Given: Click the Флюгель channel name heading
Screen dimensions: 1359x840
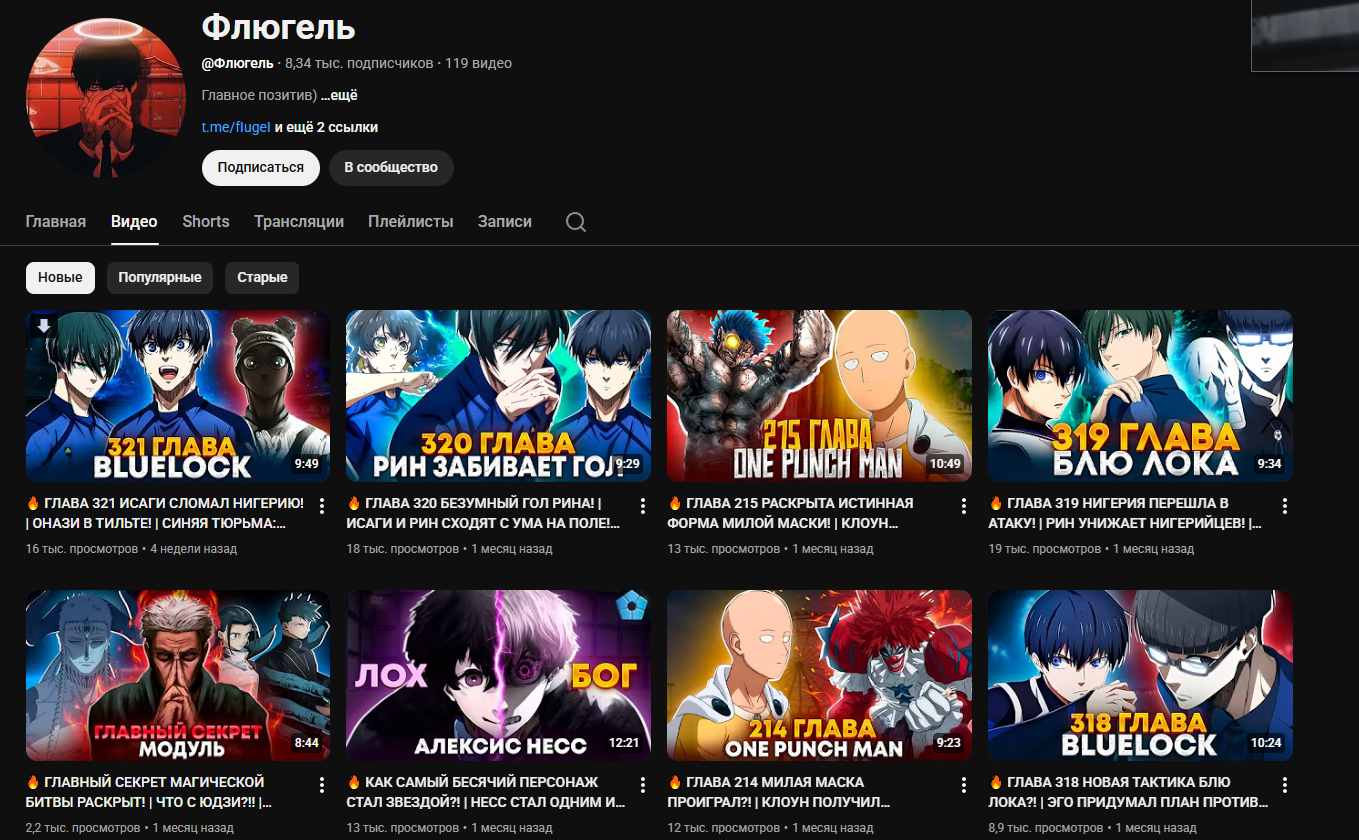Looking at the screenshot, I should click(x=279, y=27).
